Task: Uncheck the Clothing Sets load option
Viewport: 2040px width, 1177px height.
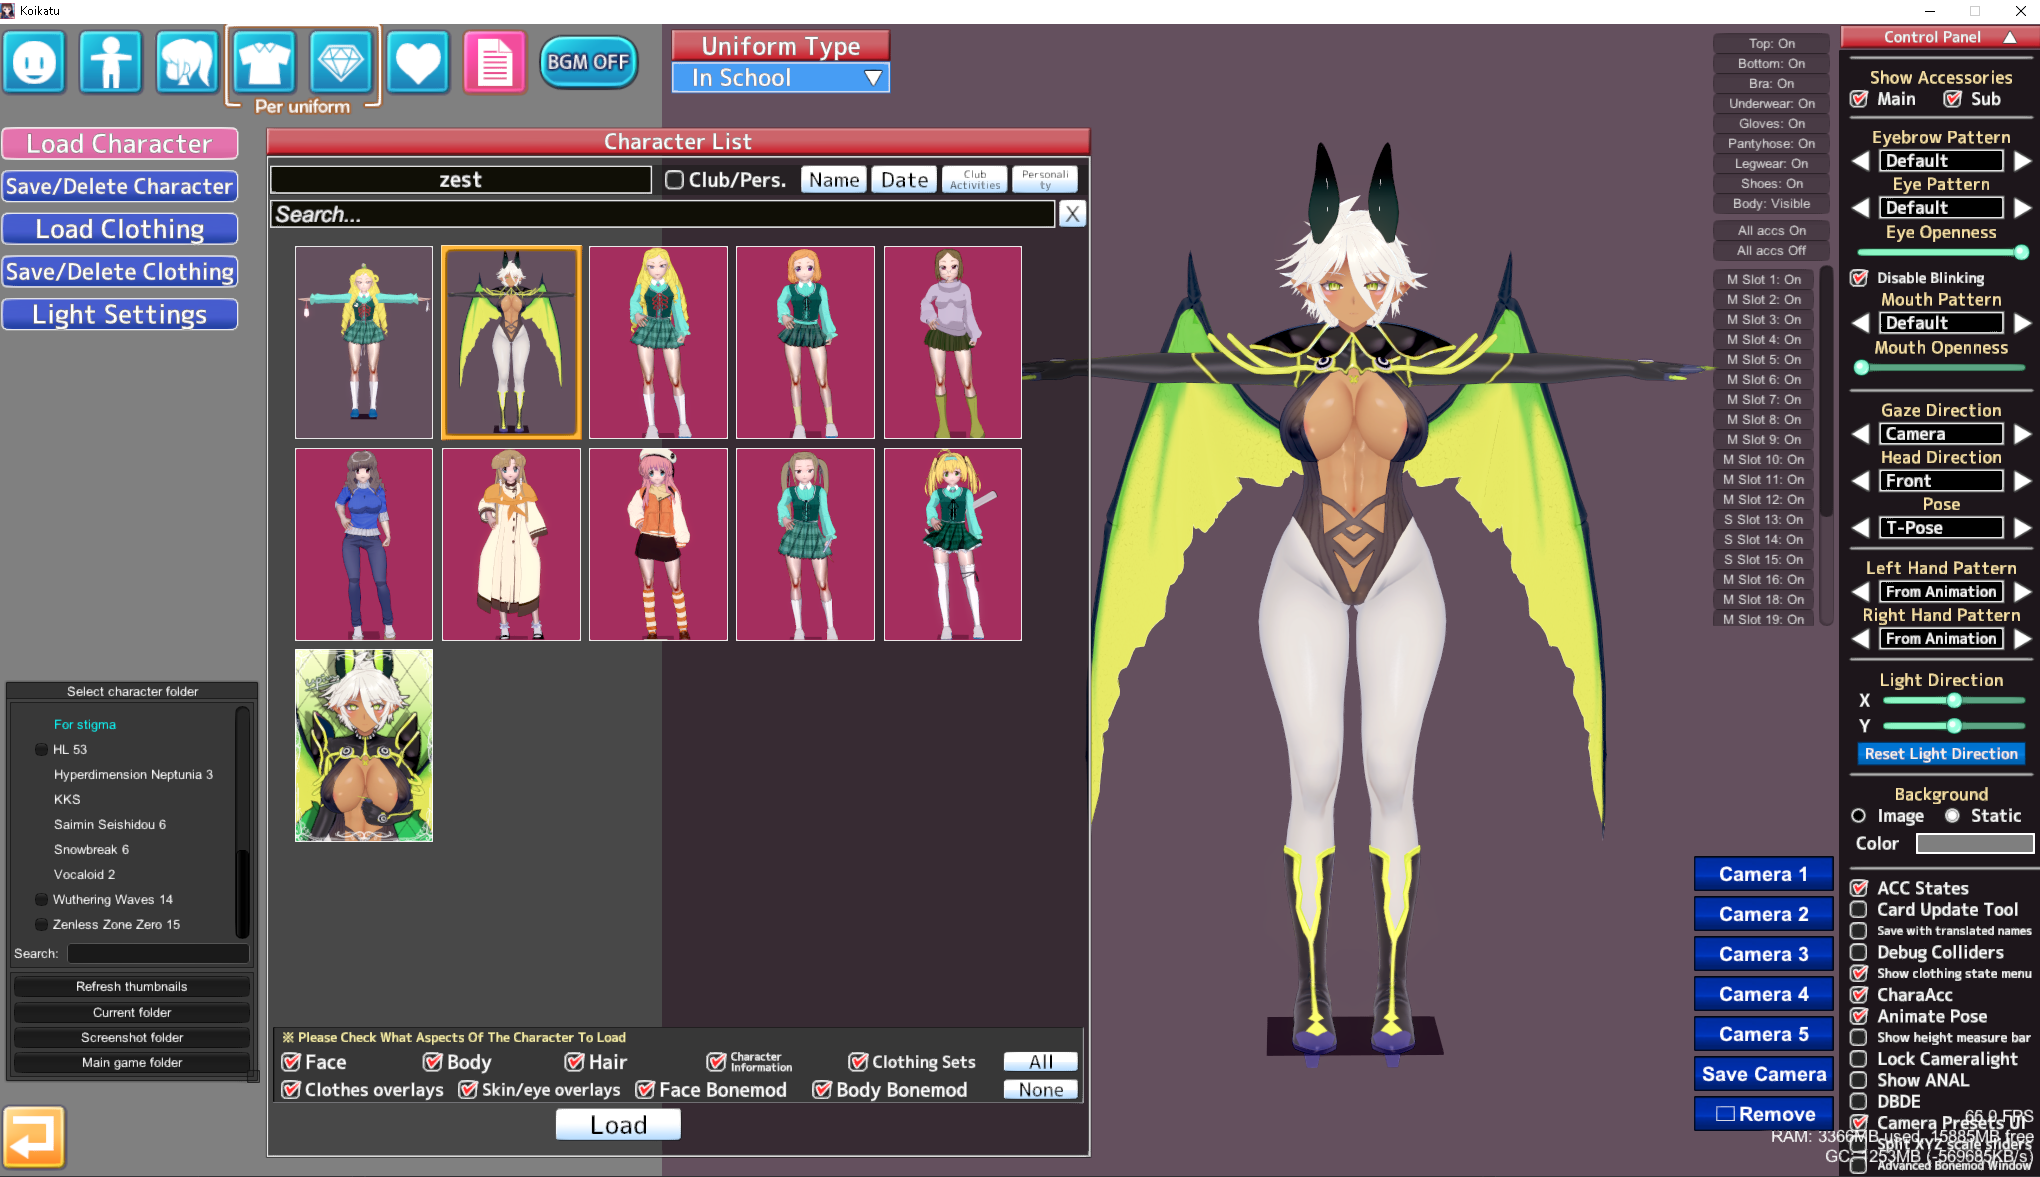Action: (858, 1062)
